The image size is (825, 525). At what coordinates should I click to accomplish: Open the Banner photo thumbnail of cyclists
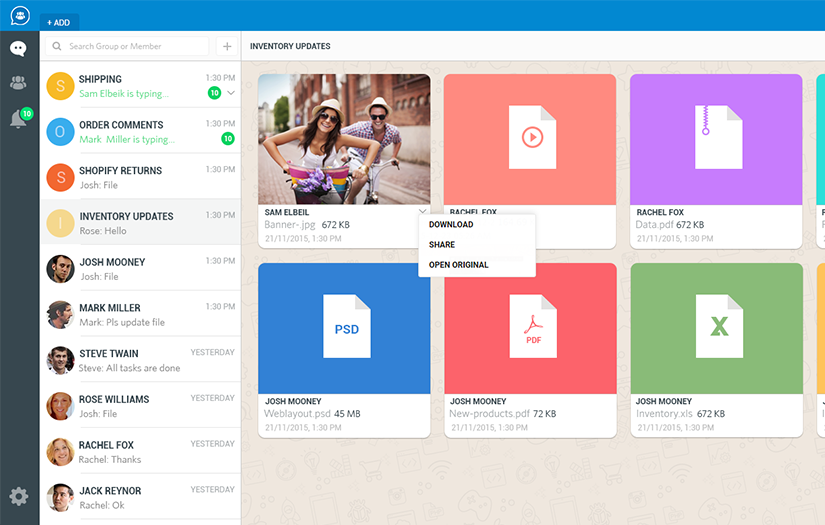344,138
